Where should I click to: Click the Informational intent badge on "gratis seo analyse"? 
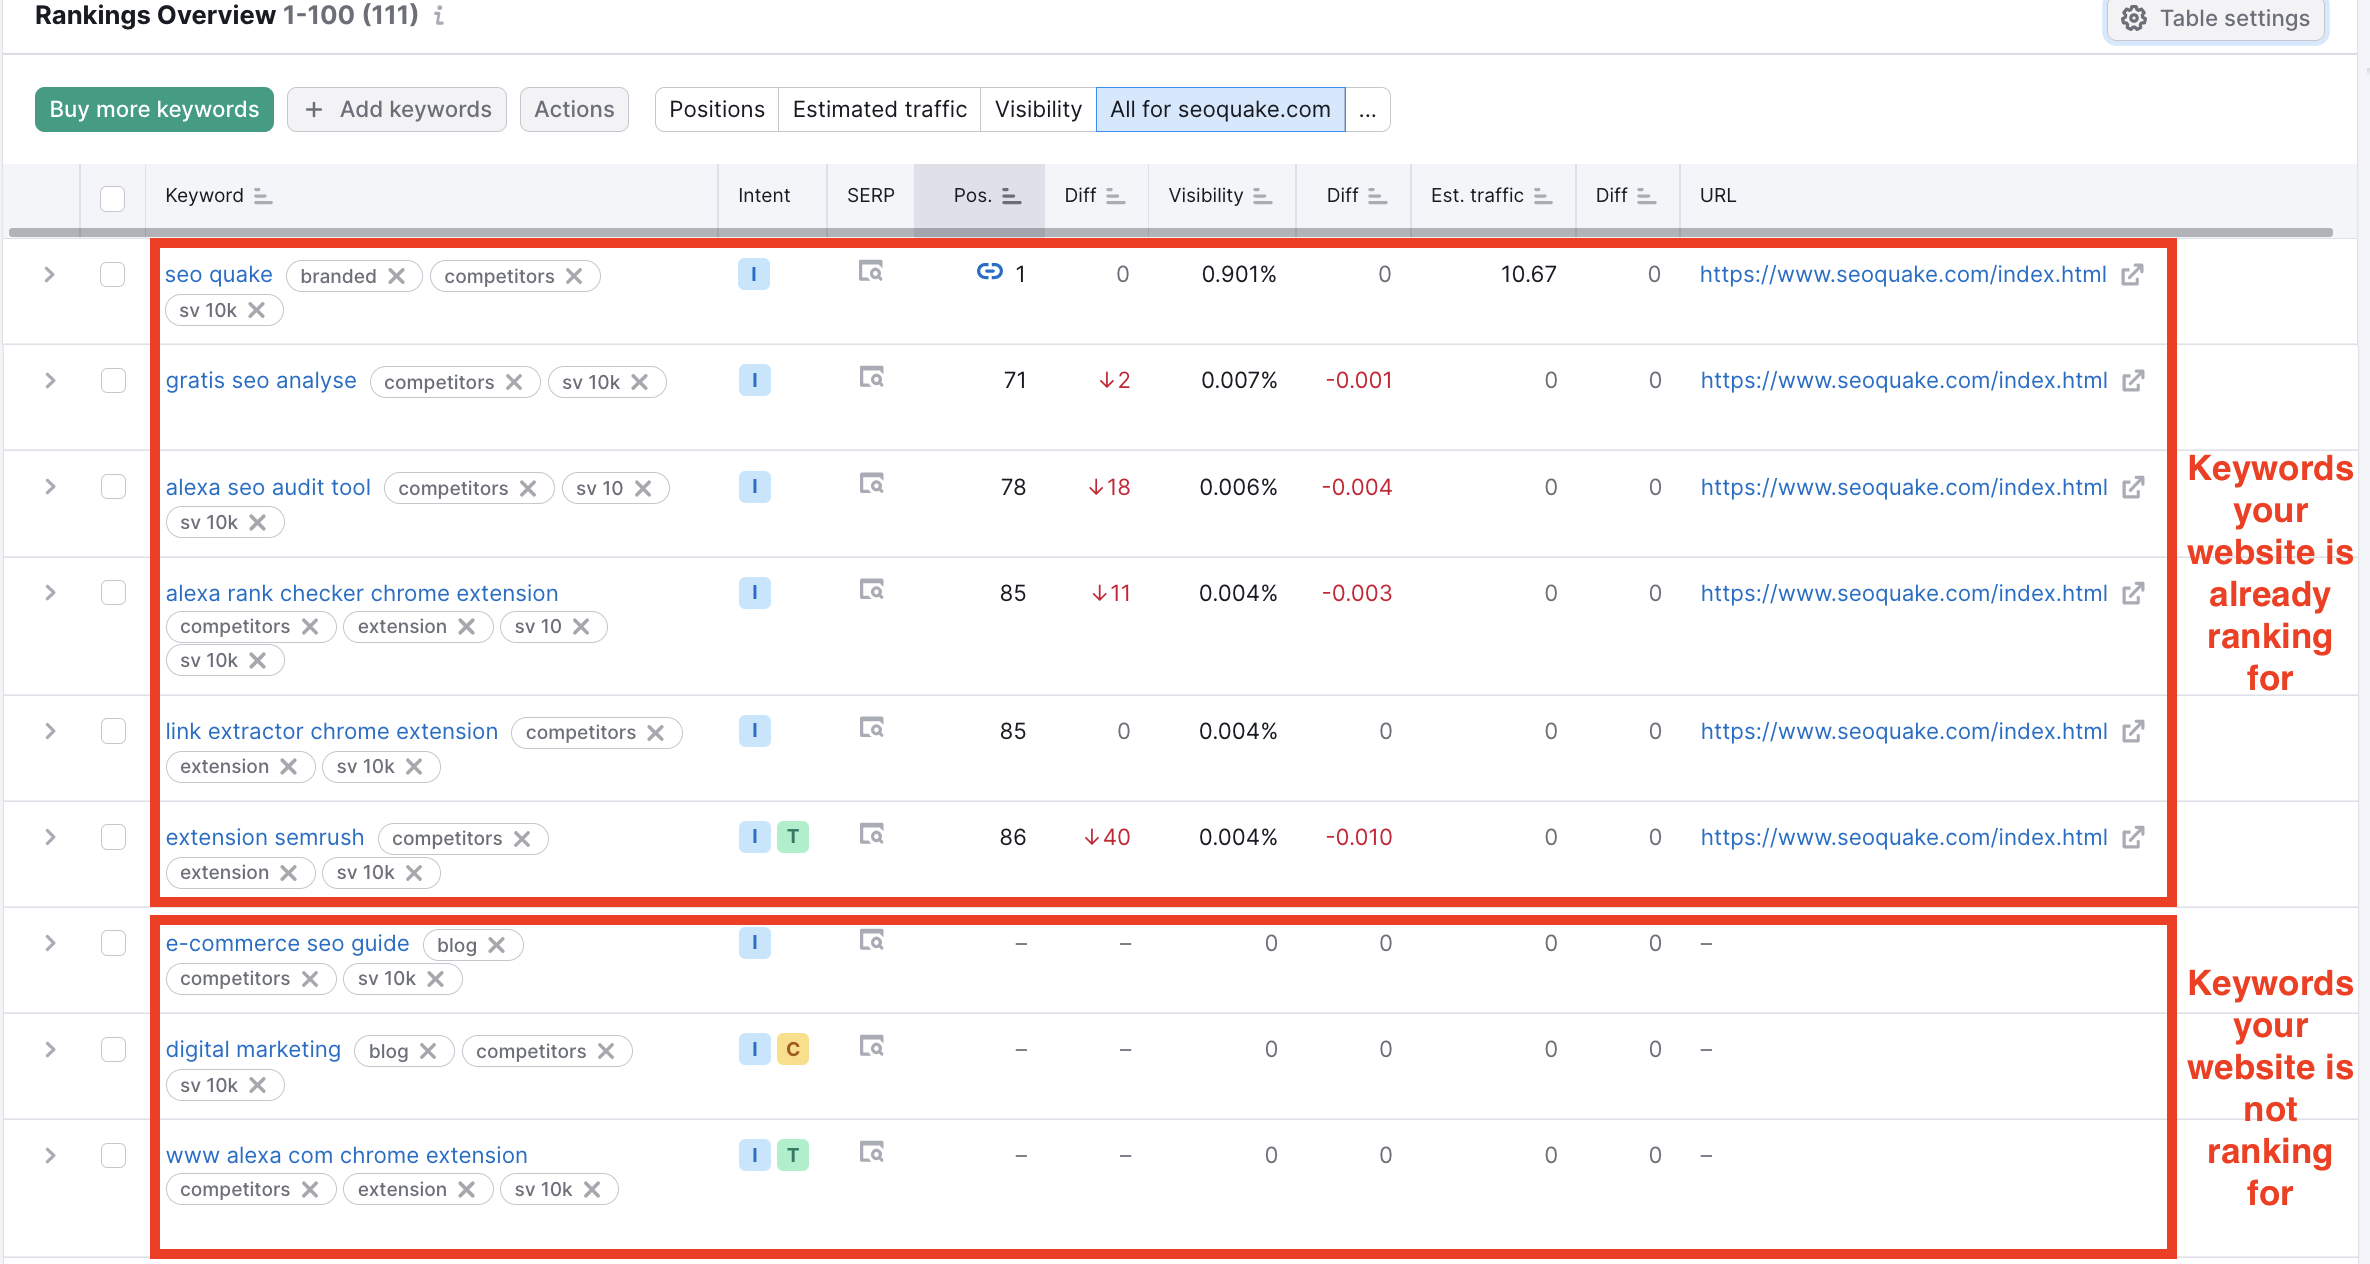tap(754, 380)
